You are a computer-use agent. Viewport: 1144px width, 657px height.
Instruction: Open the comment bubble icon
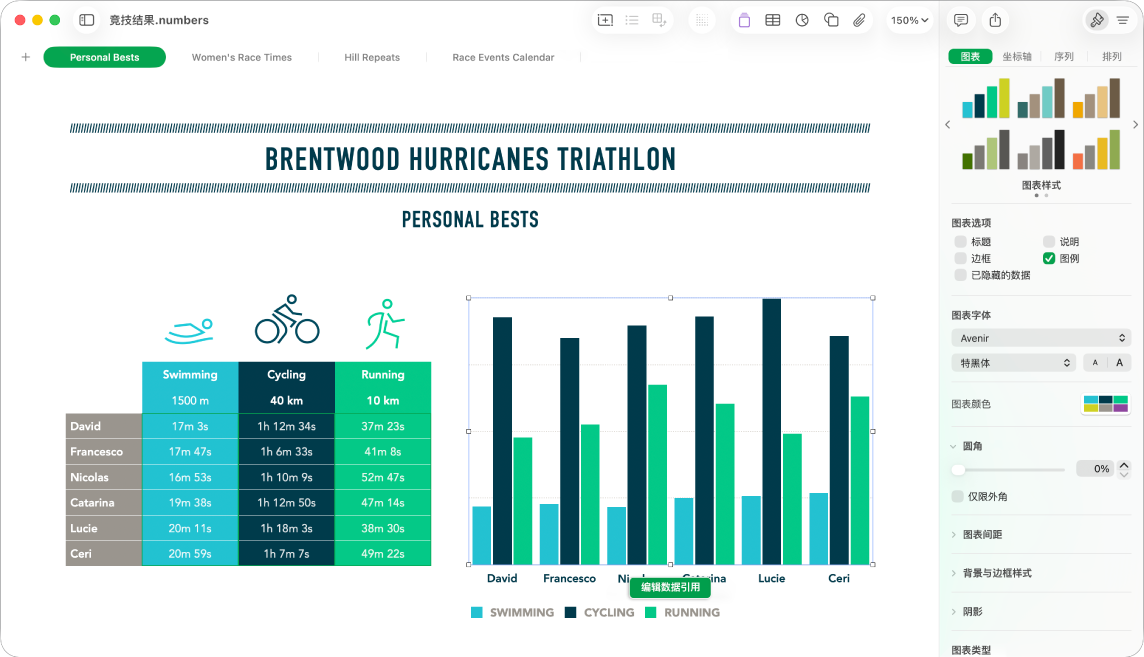pos(961,20)
